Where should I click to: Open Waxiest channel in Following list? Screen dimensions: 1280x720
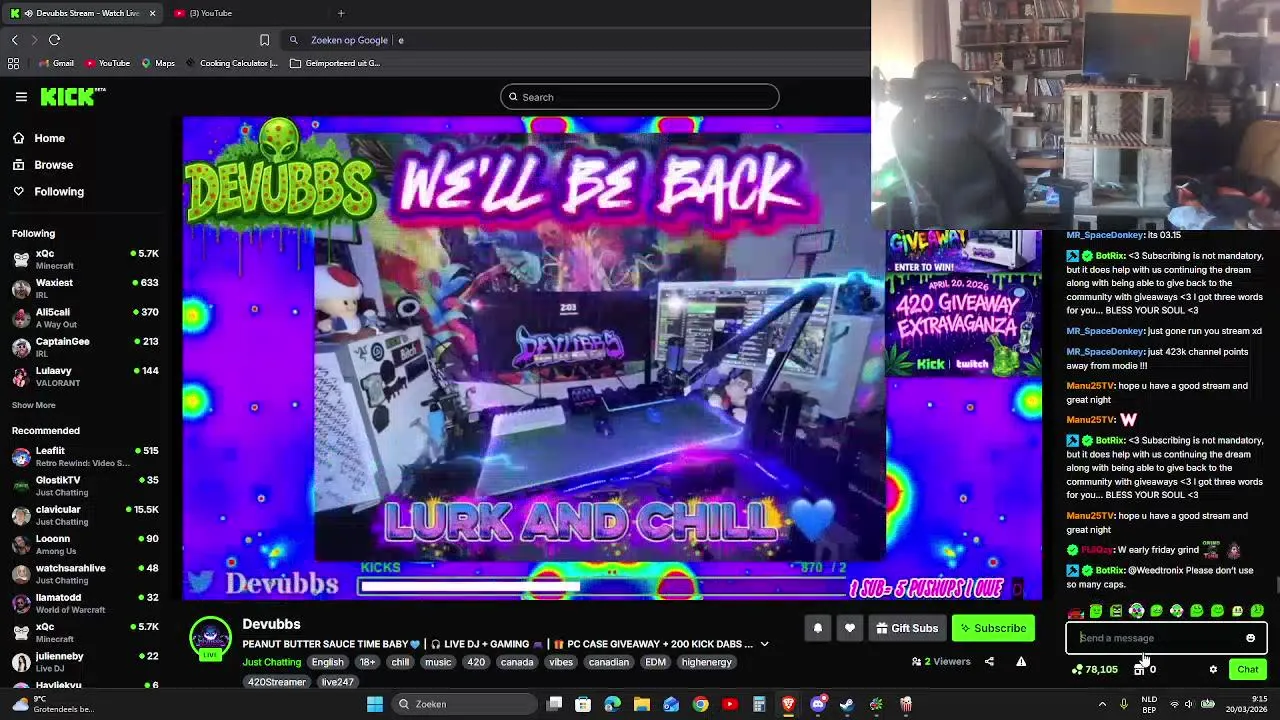(x=85, y=288)
